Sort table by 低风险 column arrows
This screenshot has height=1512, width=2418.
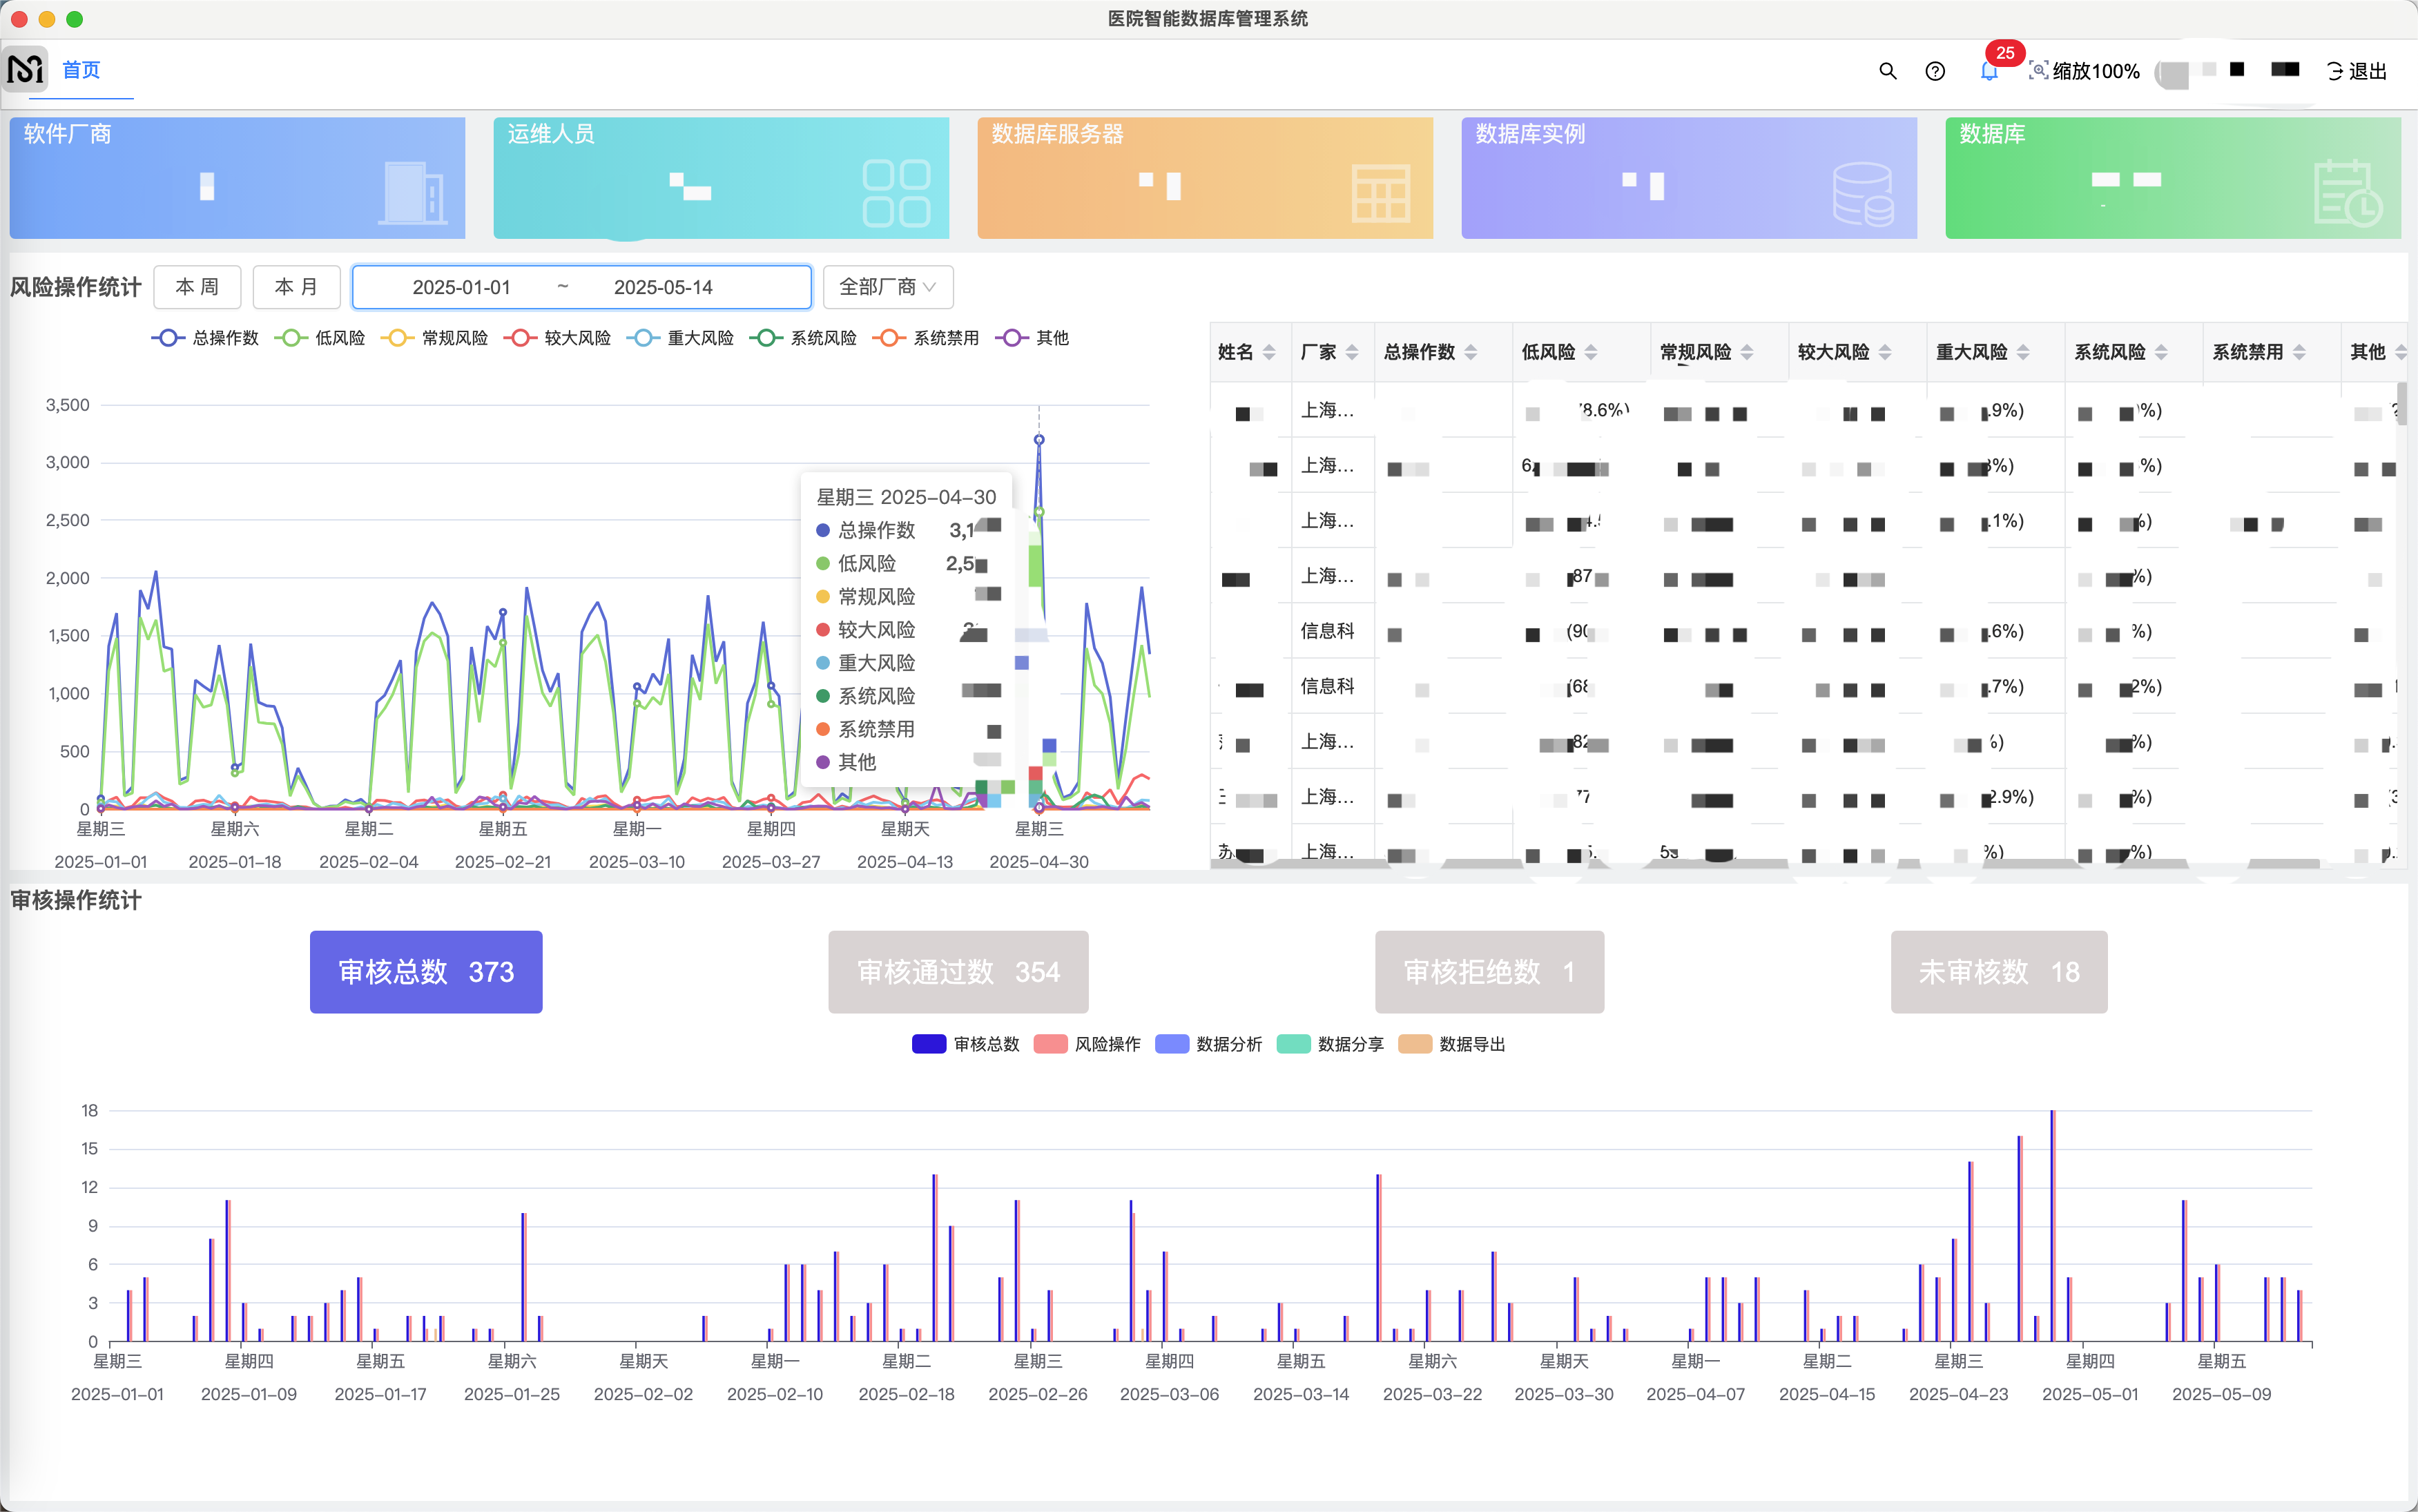[x=1590, y=352]
